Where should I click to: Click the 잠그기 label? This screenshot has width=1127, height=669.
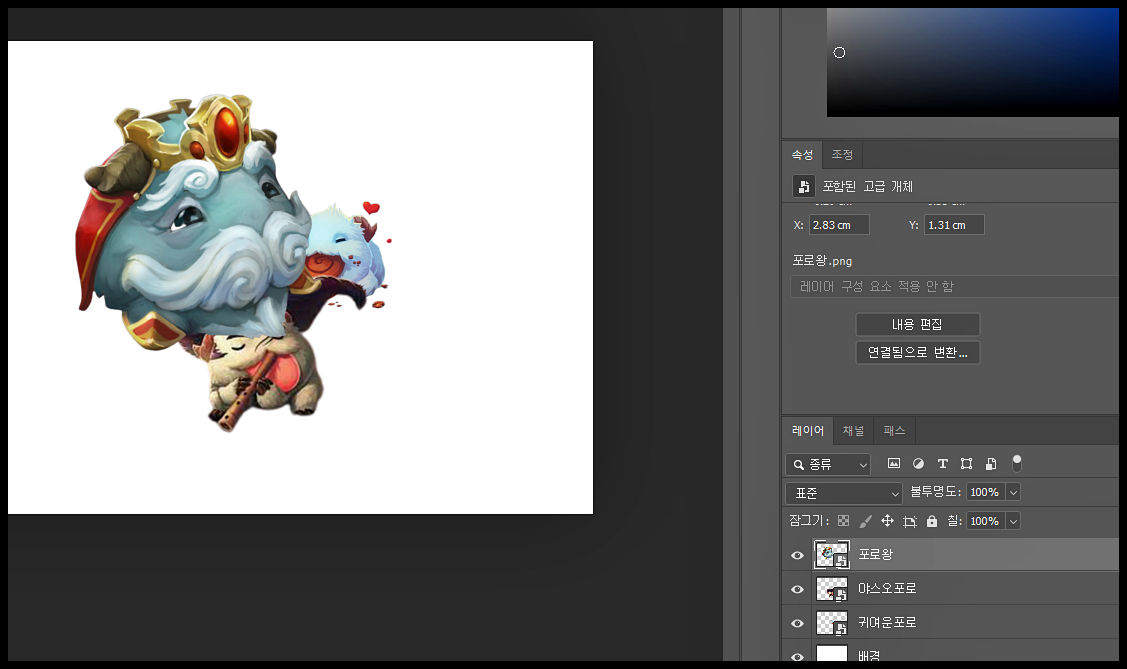809,520
